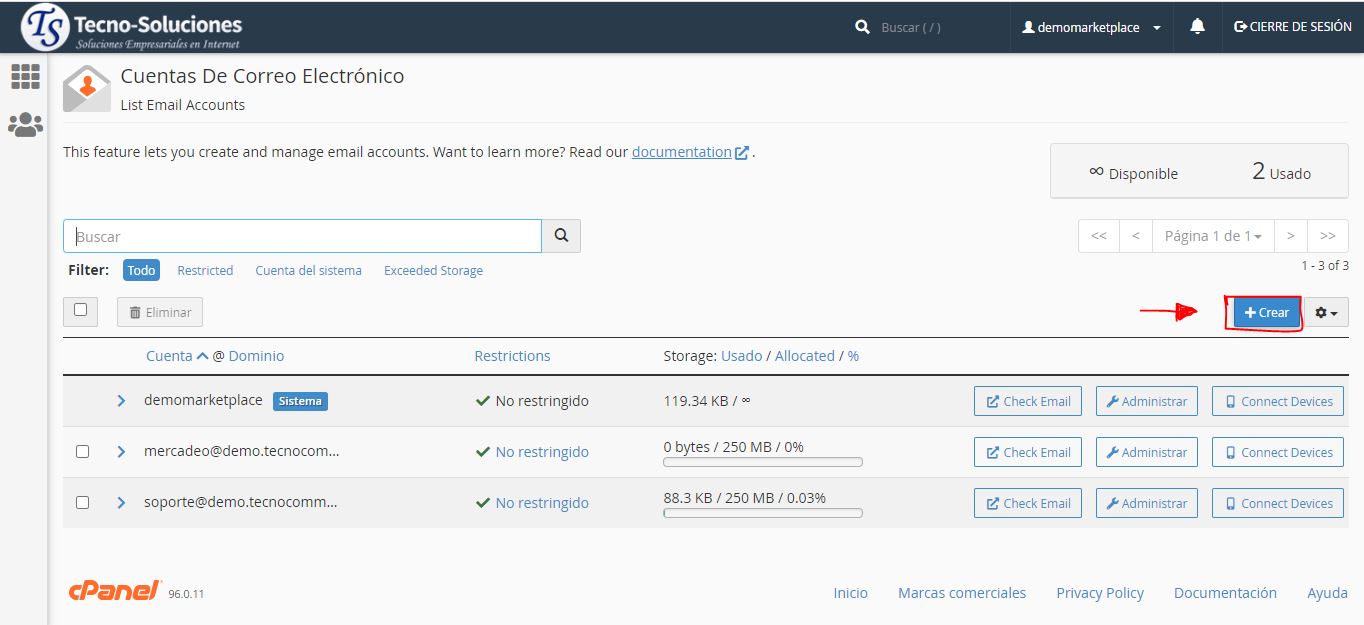The width and height of the screenshot is (1364, 625).
Task: Click the search magnifier button beside Buscar
Action: [561, 236]
